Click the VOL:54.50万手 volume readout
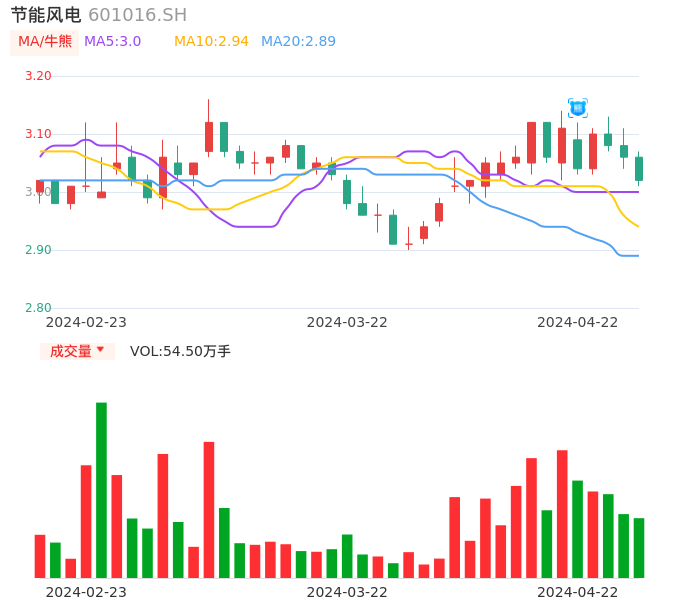Screen dimensions: 686x606 coord(180,351)
